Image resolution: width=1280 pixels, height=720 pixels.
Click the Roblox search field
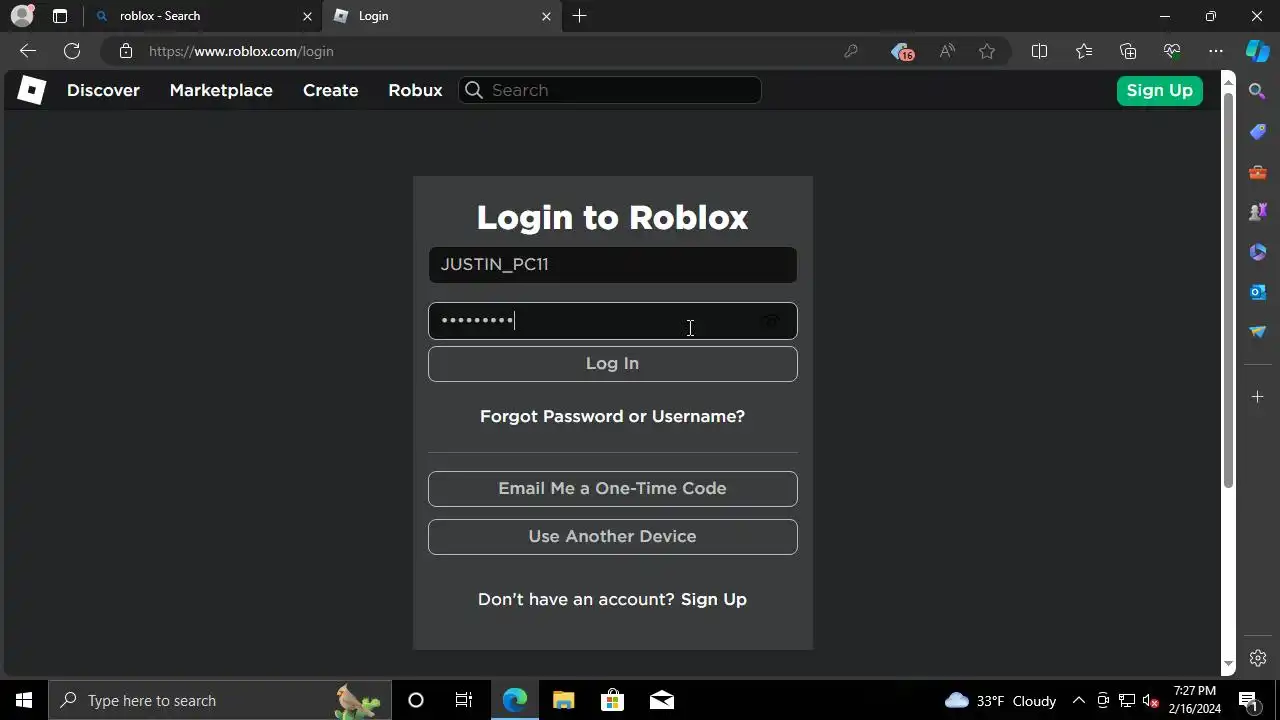click(610, 90)
